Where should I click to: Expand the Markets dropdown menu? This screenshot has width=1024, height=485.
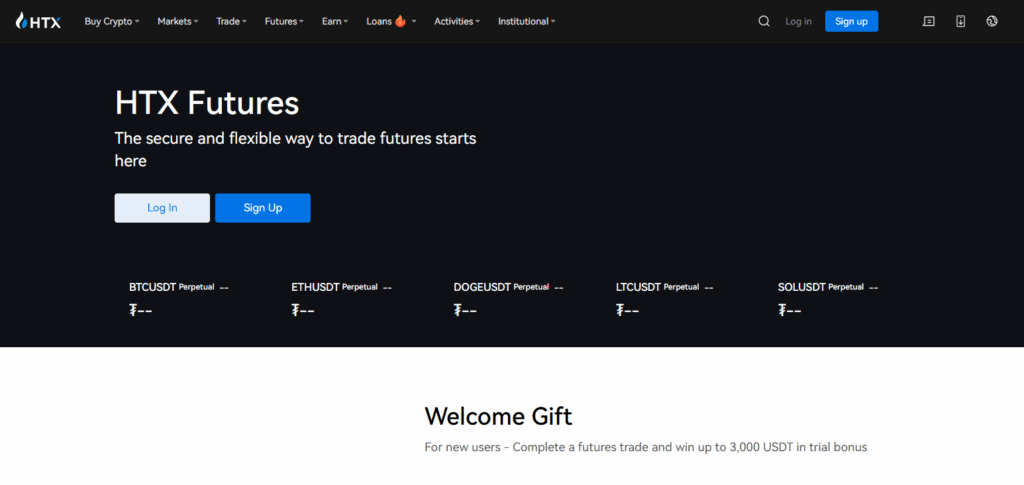pos(177,21)
